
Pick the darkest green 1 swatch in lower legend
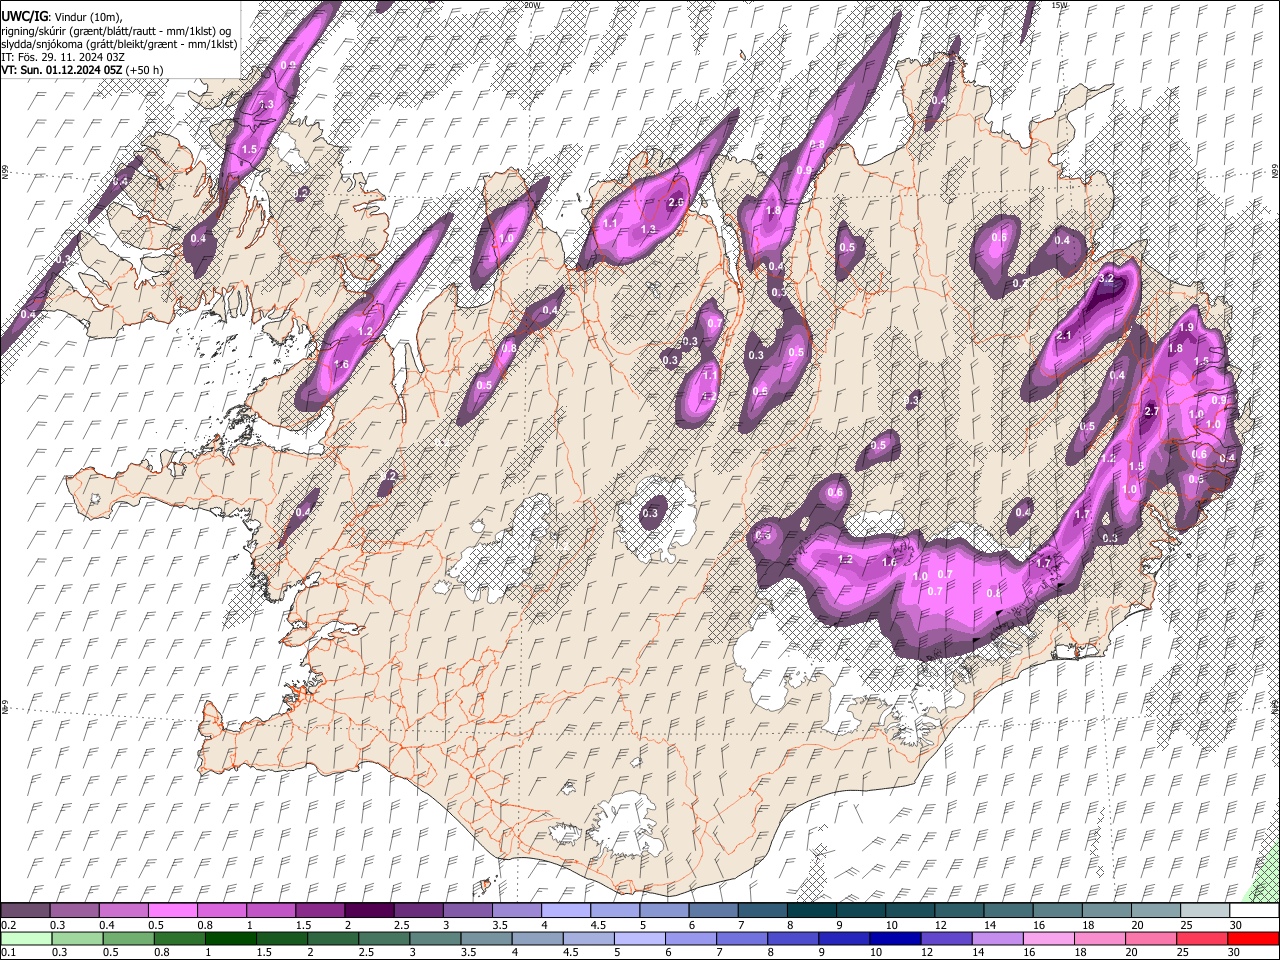[231, 938]
